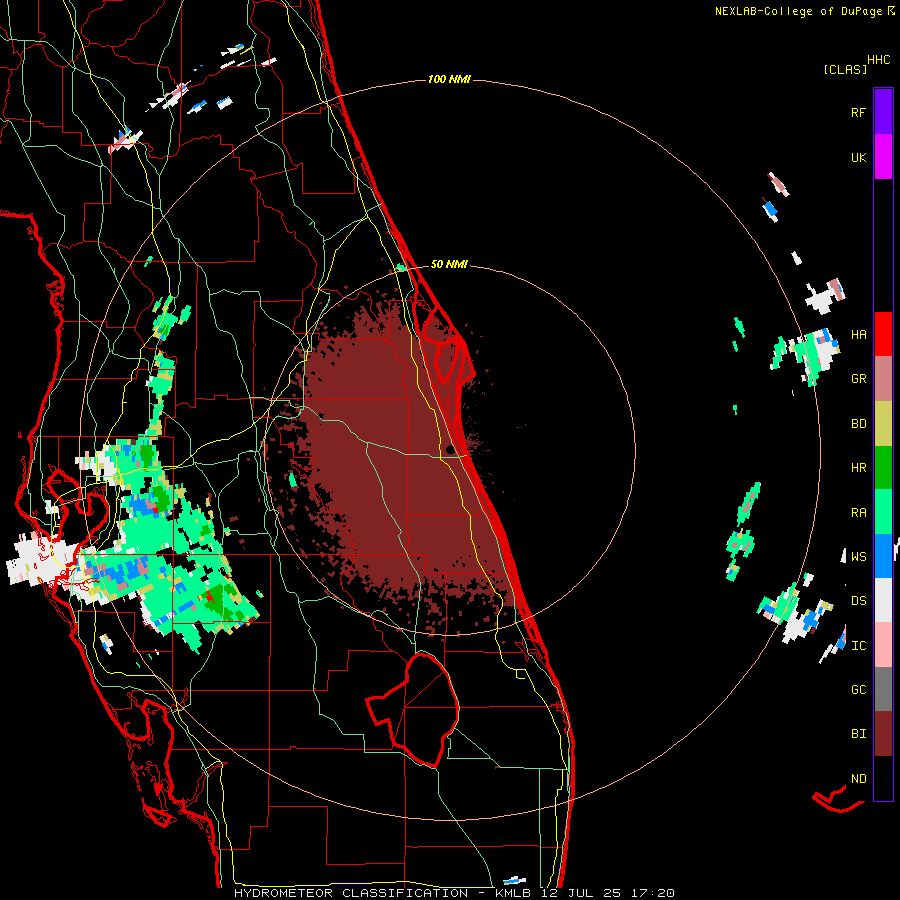The width and height of the screenshot is (900, 900).
Task: Pick the RA light green legend swatch
Action: [x=883, y=512]
